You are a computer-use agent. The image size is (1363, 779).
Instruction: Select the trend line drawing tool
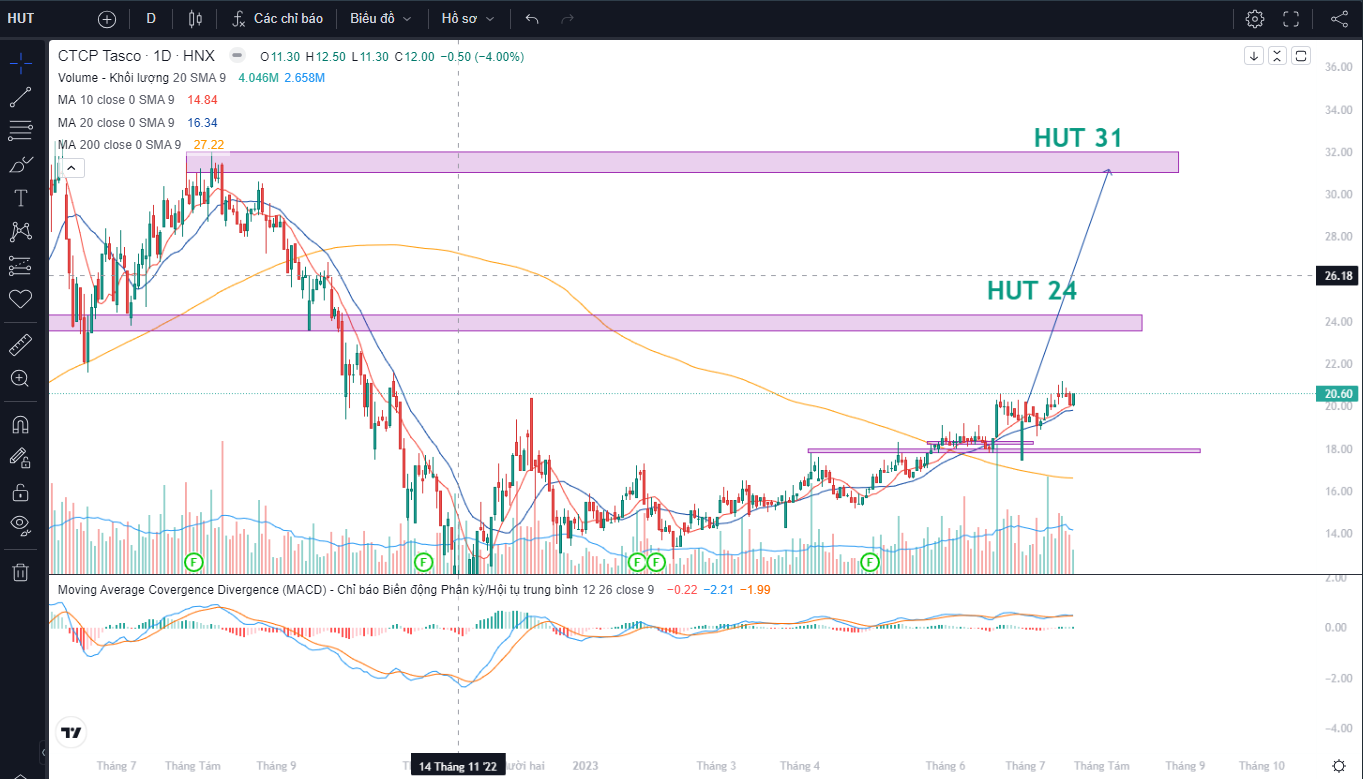click(x=20, y=97)
